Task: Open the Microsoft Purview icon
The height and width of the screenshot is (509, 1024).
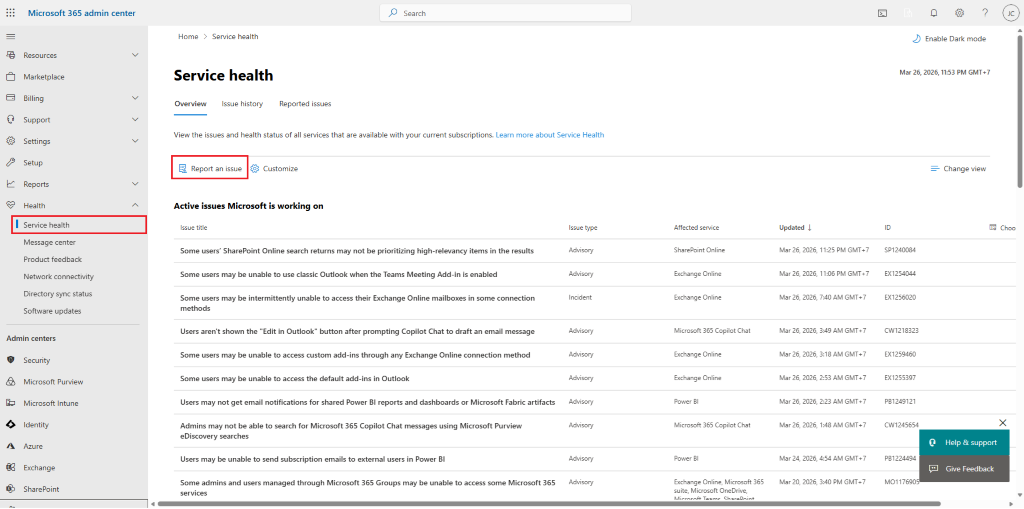Action: (10, 382)
